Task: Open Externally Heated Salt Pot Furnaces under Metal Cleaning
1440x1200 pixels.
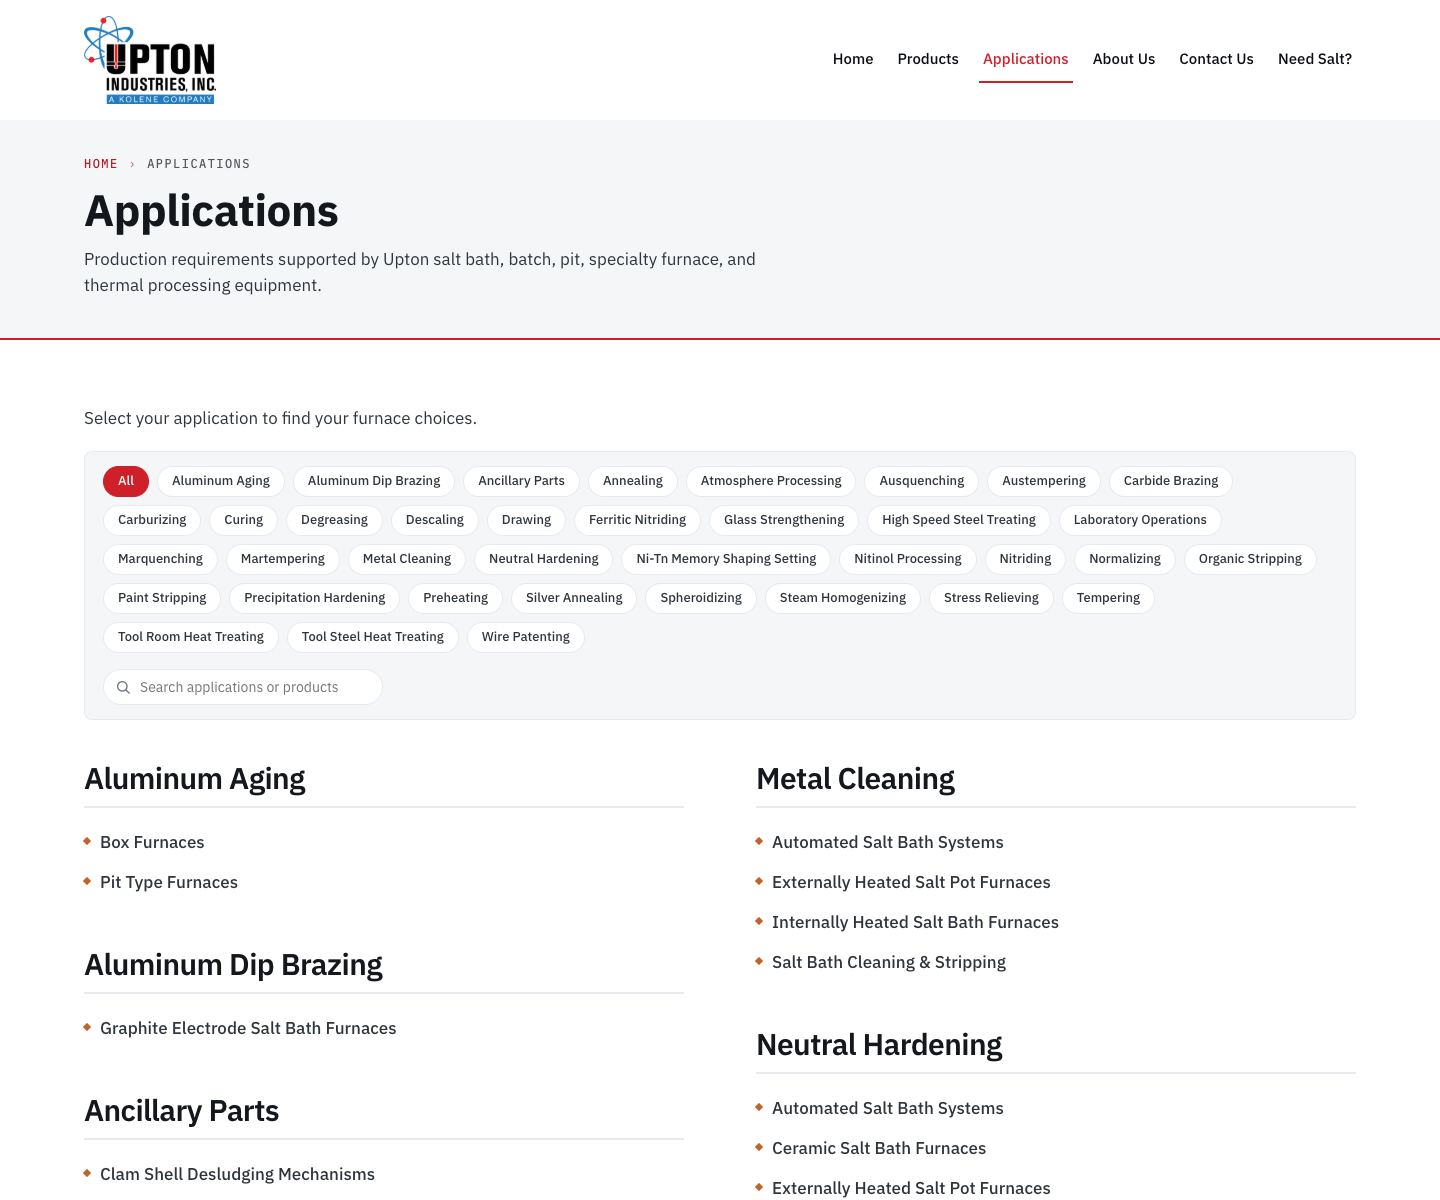Action: pos(911,882)
